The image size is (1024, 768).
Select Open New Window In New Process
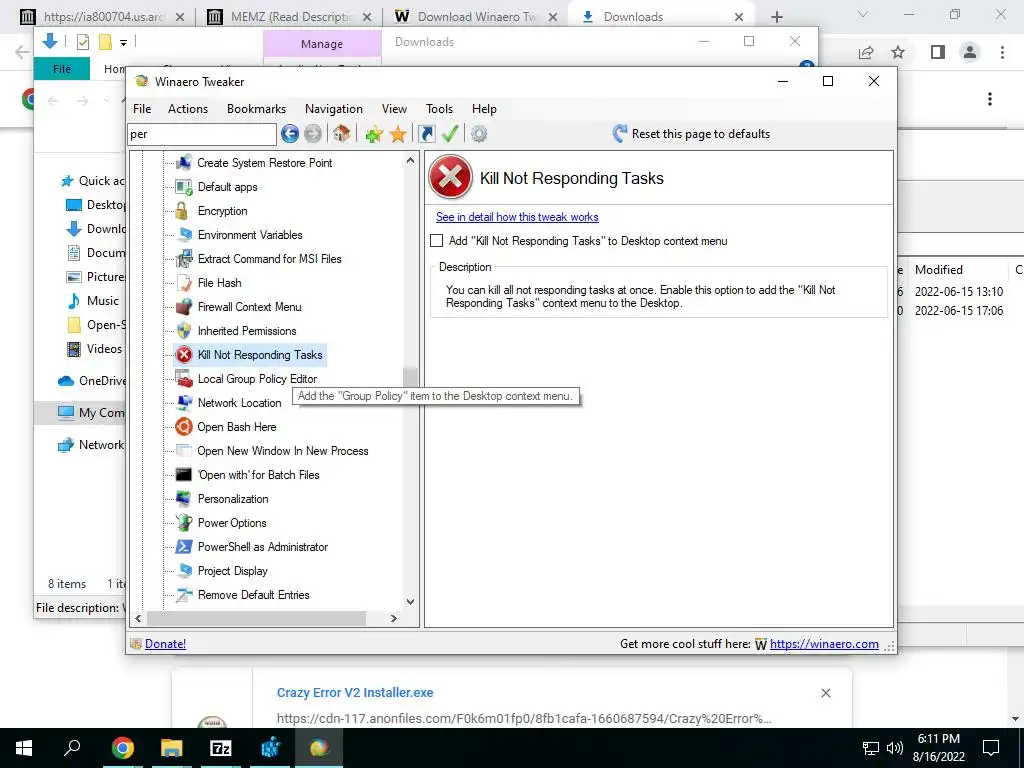(283, 451)
